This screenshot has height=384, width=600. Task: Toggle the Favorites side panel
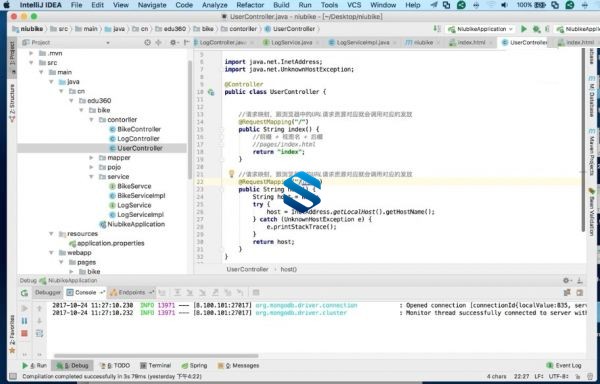click(x=12, y=334)
